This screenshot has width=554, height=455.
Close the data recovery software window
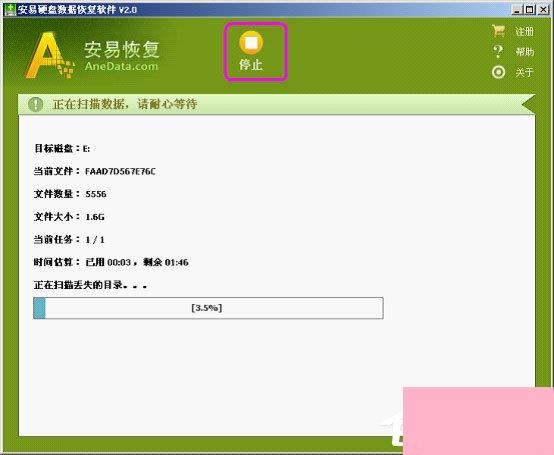tap(543, 10)
